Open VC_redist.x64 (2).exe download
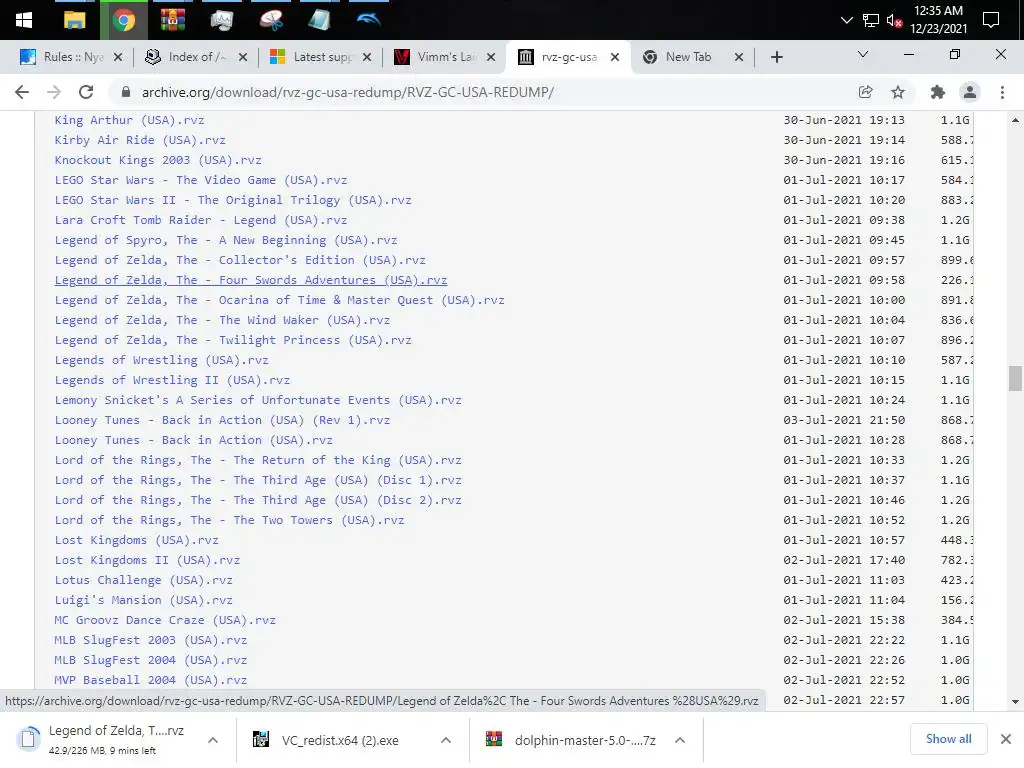1024x768 pixels. tap(340, 740)
